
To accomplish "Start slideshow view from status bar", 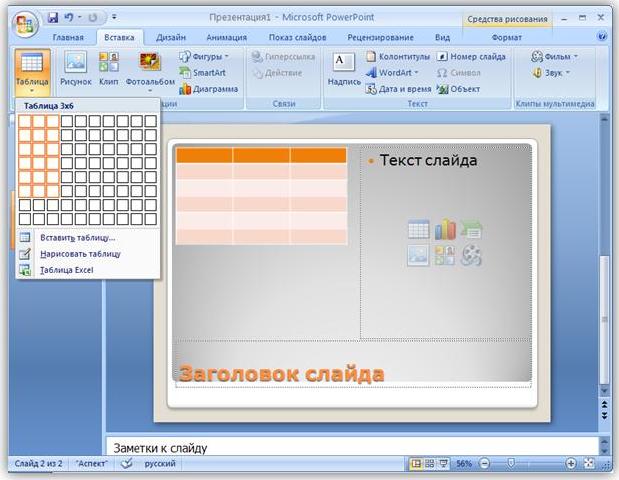I will [x=442, y=464].
